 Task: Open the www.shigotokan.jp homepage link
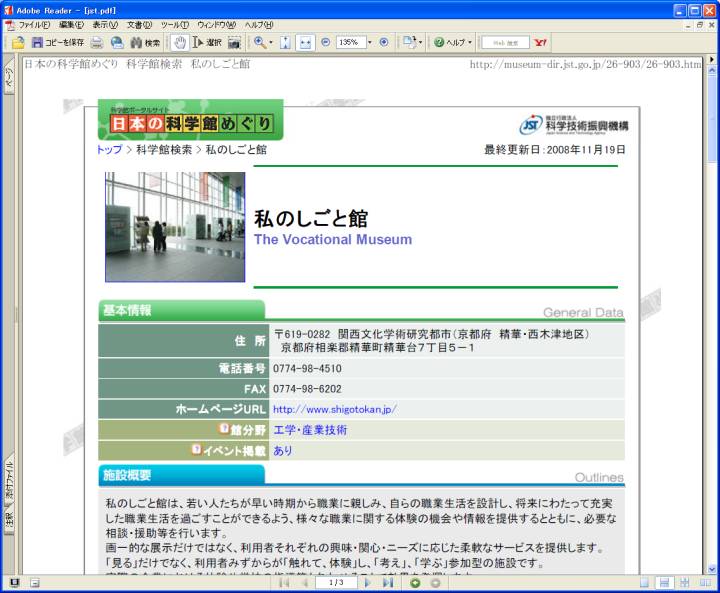pyautogui.click(x=334, y=409)
